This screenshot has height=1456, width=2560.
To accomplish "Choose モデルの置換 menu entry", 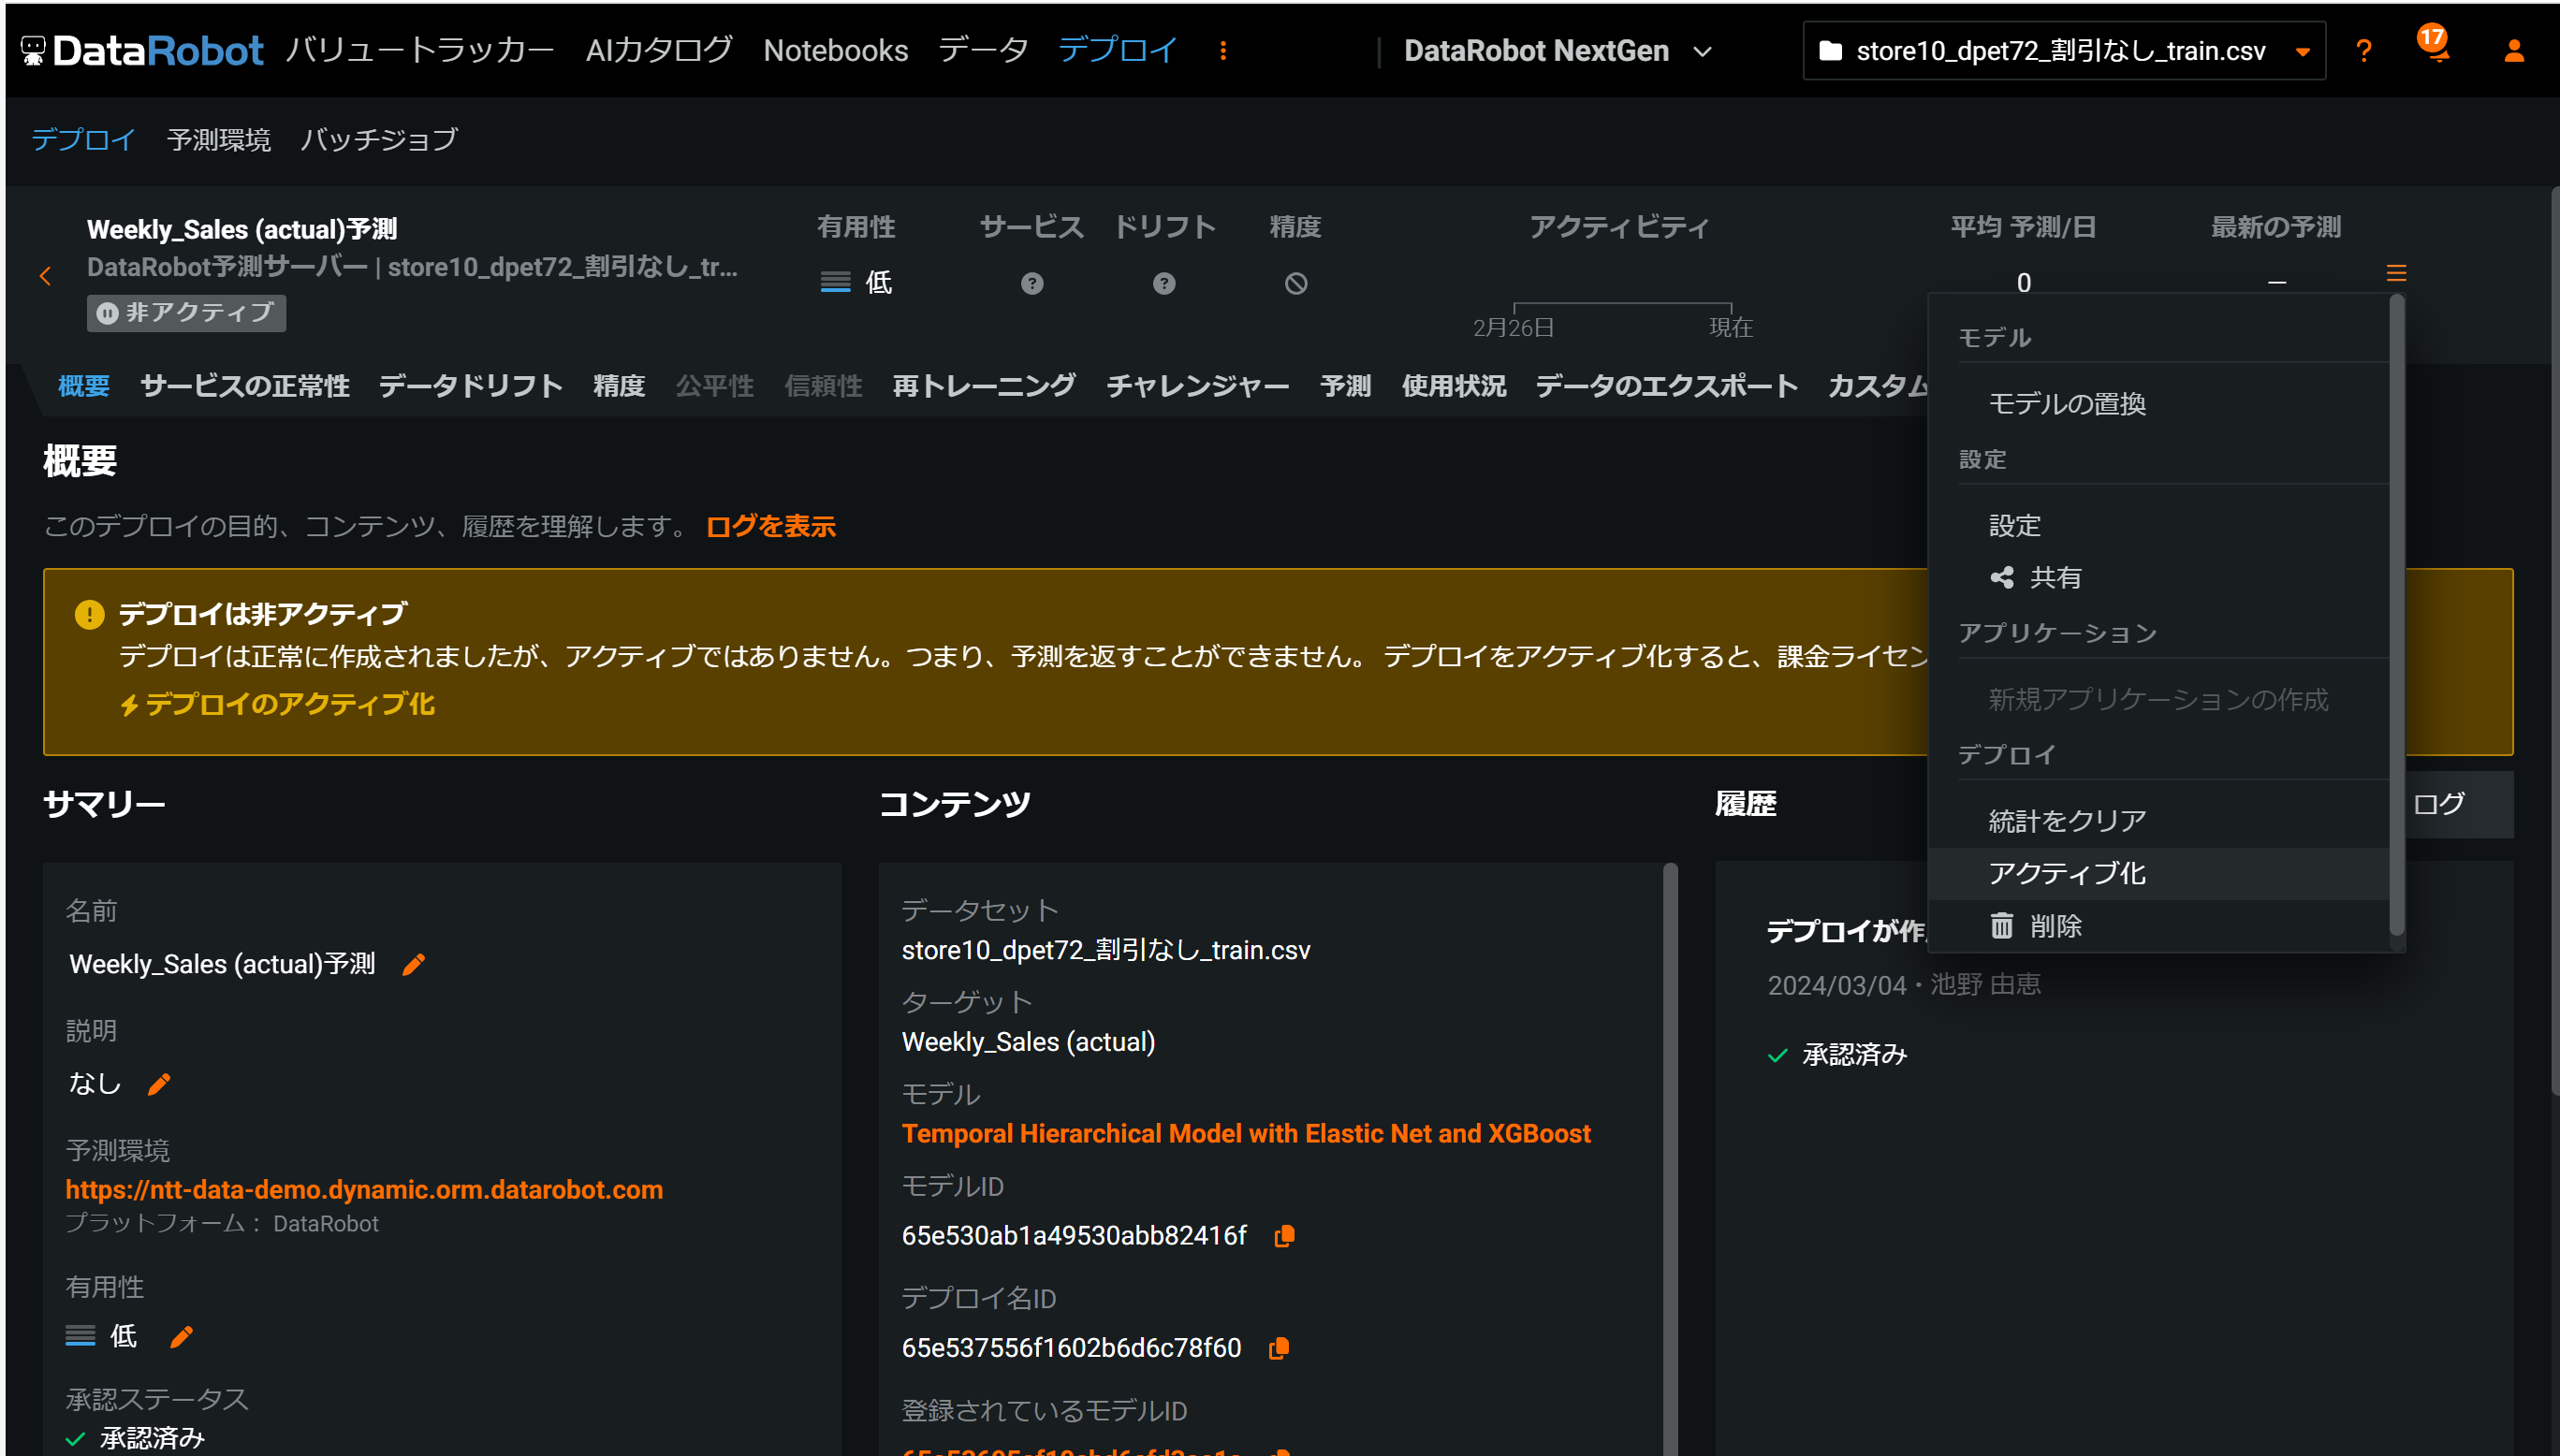I will pos(2066,404).
